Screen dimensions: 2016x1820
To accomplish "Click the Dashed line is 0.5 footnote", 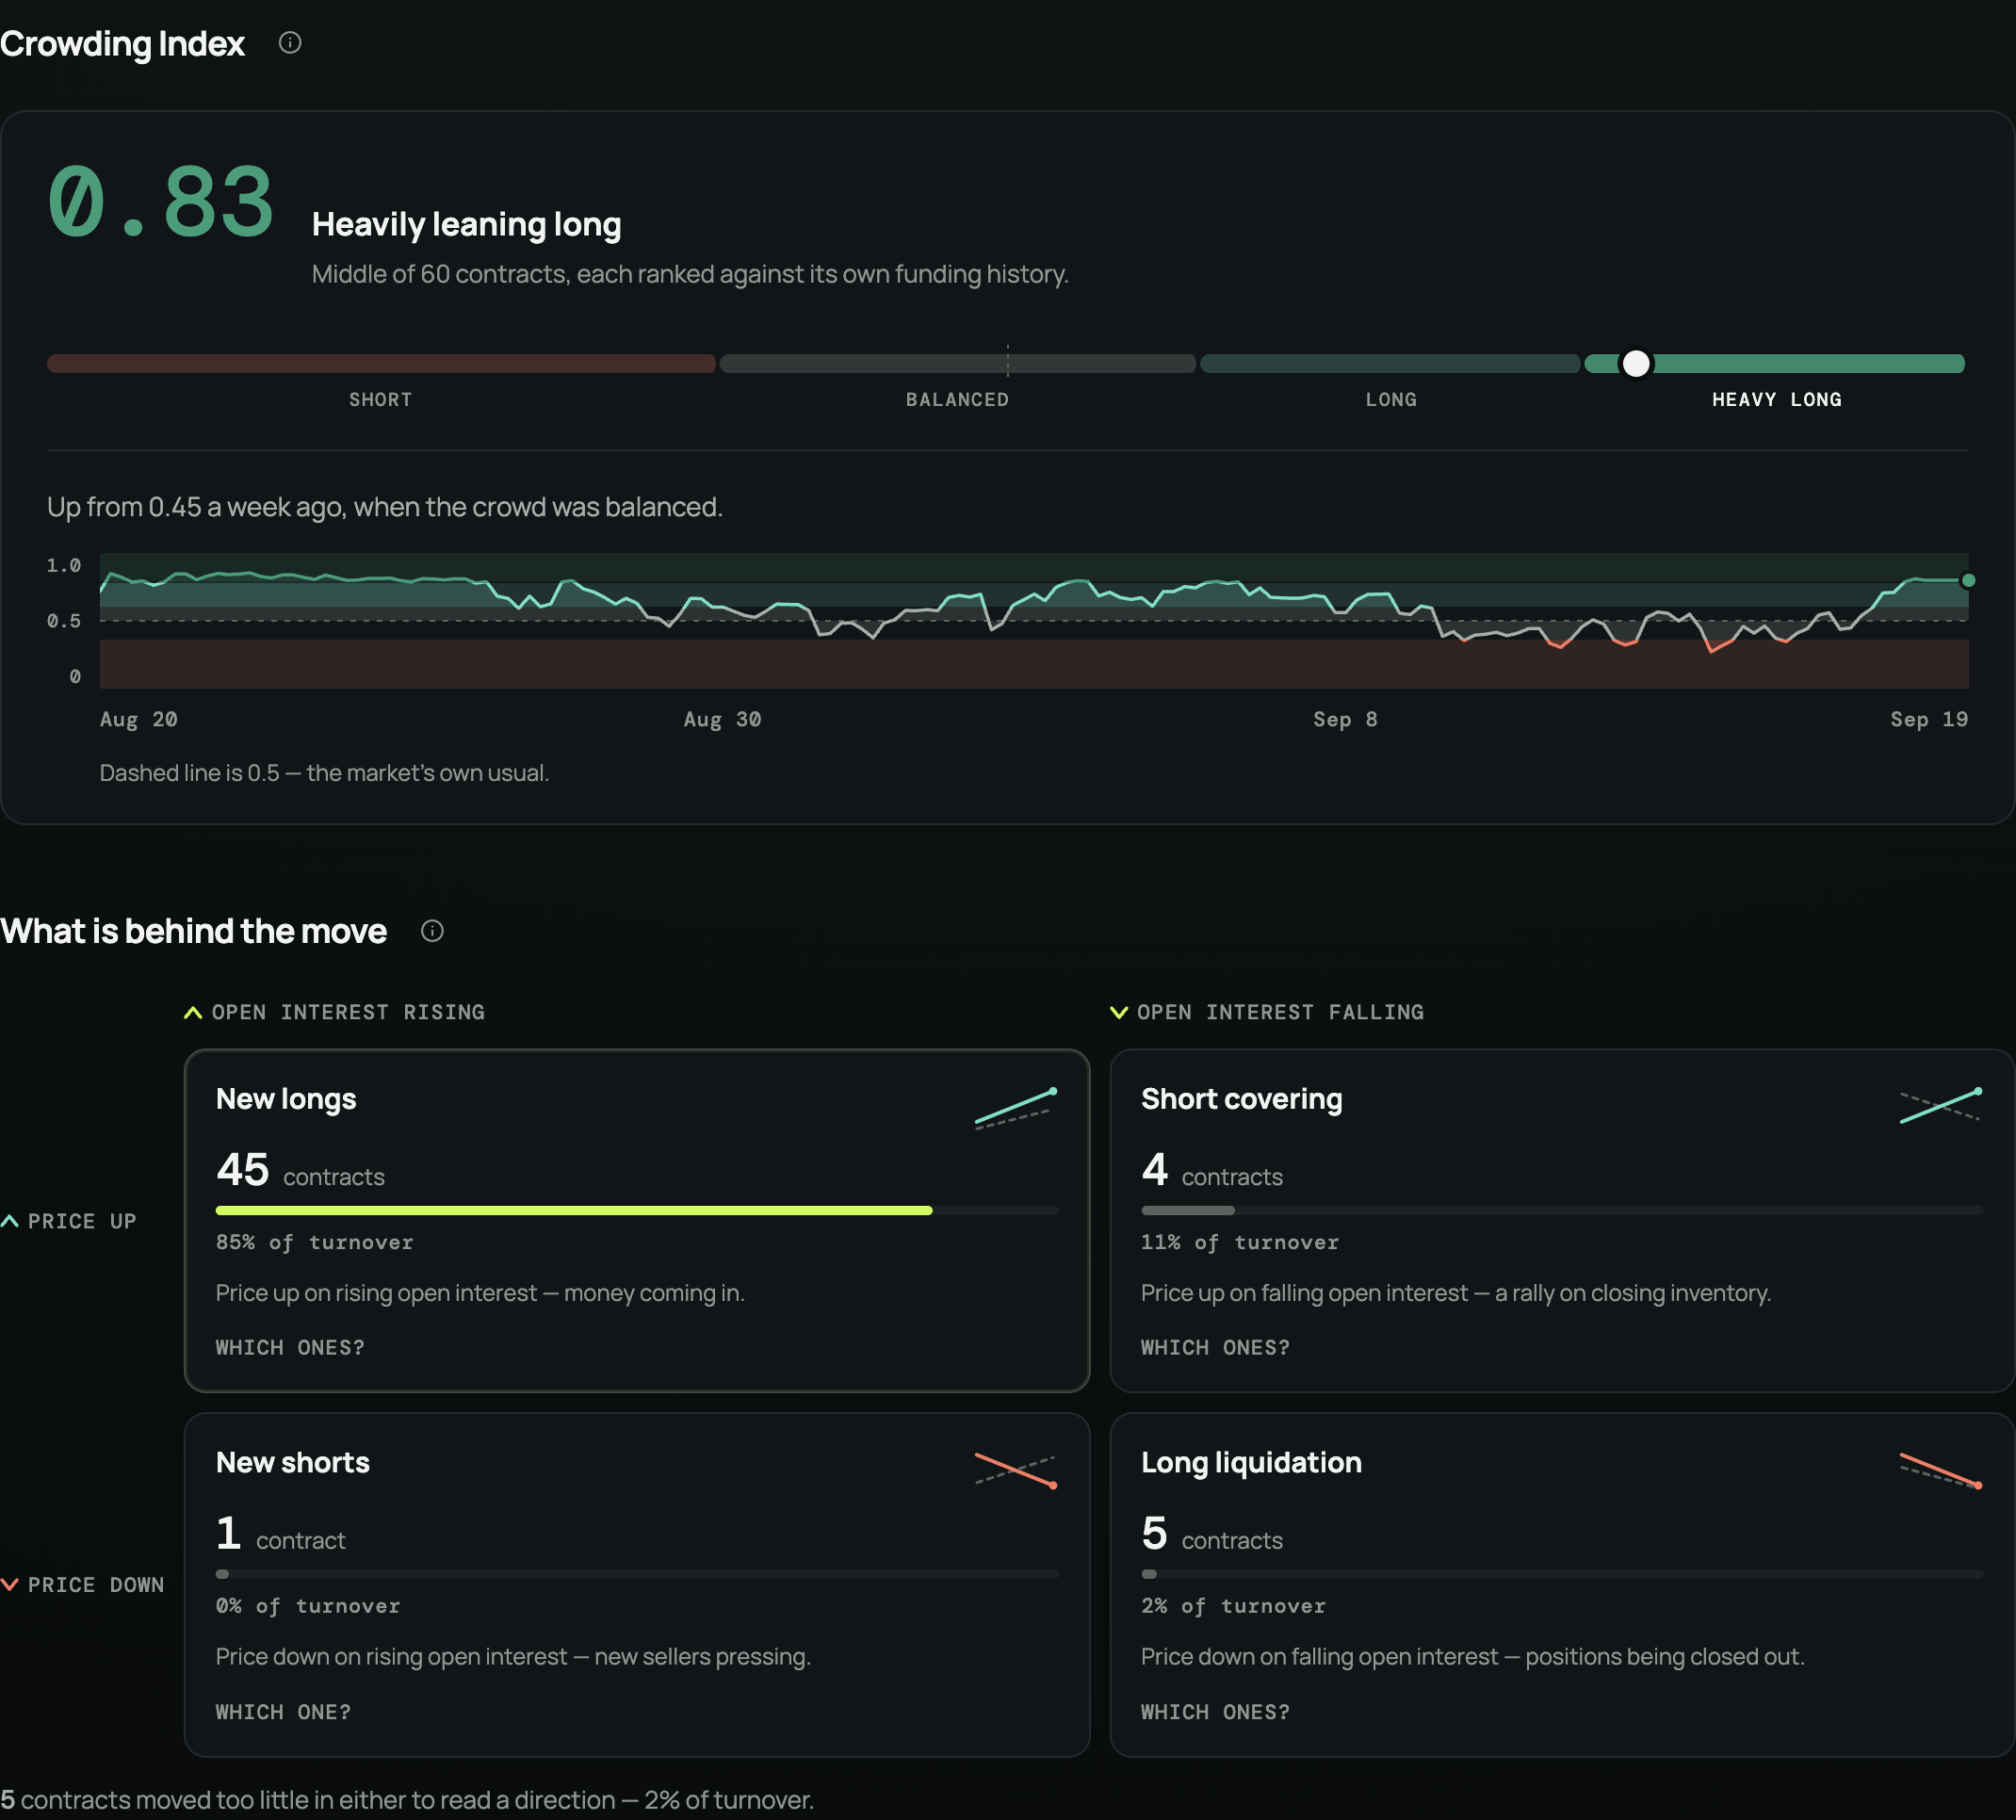I will pos(324,773).
